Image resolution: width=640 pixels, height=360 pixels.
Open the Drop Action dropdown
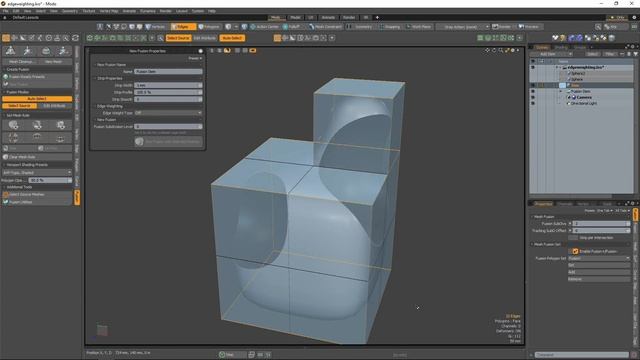[463, 27]
